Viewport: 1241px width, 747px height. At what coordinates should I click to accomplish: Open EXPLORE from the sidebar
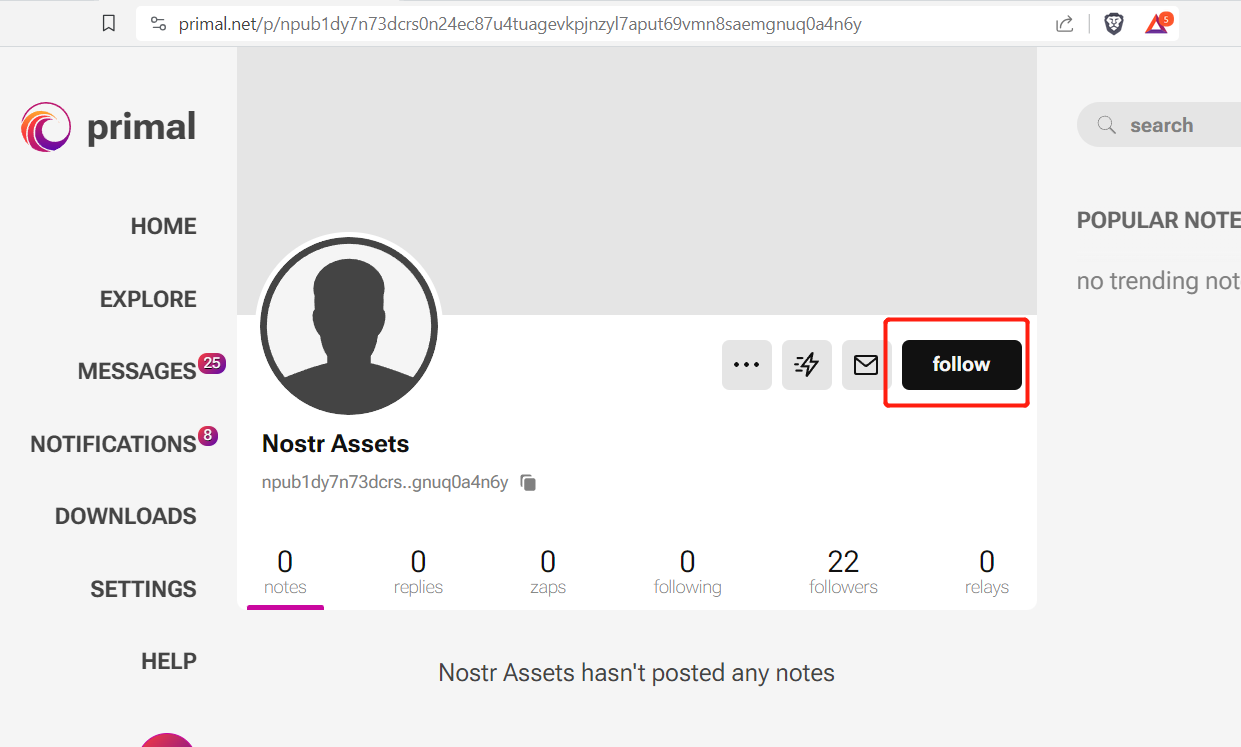point(148,299)
